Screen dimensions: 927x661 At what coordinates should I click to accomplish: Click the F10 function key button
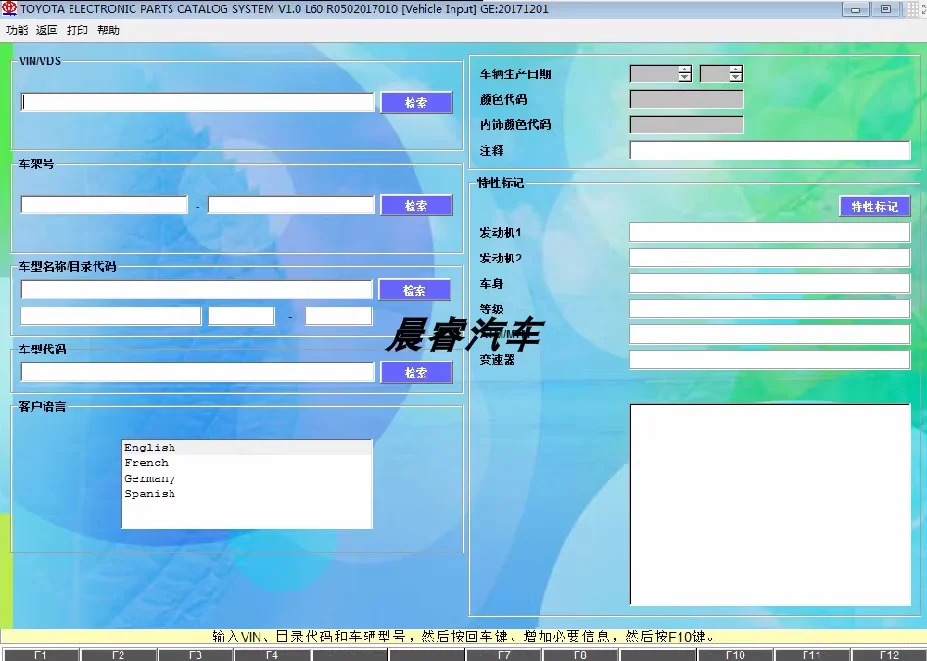tap(735, 654)
